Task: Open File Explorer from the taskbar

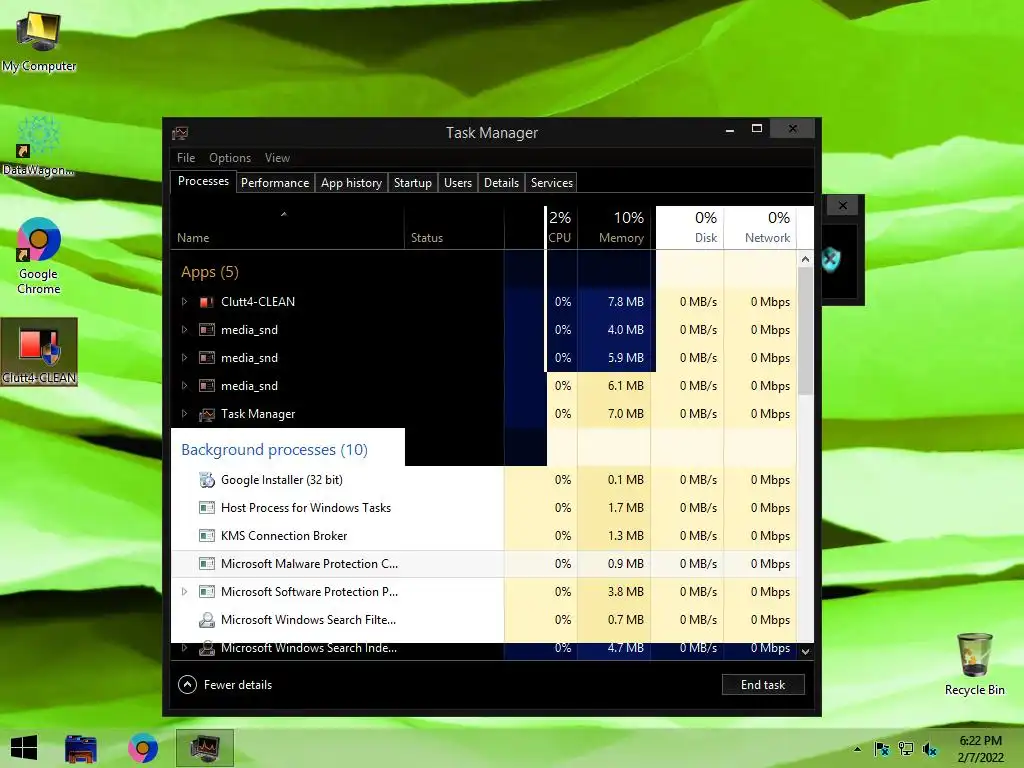Action: click(81, 748)
